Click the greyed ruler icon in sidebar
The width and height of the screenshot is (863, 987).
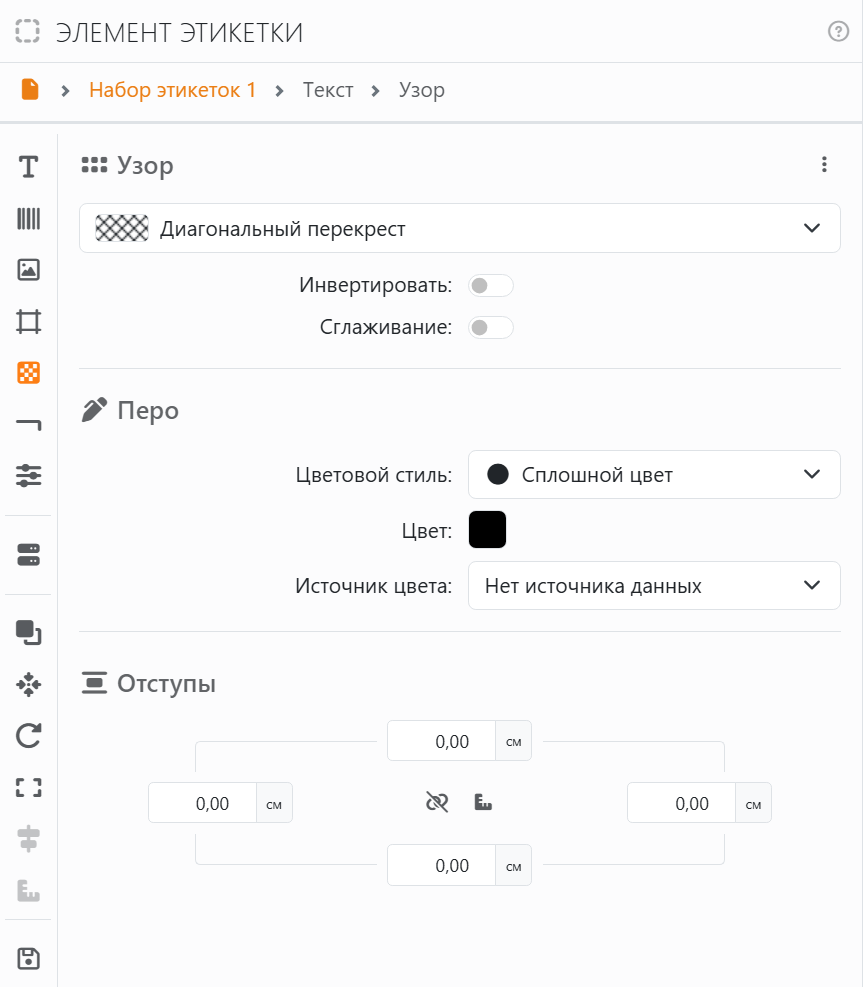click(x=28, y=890)
